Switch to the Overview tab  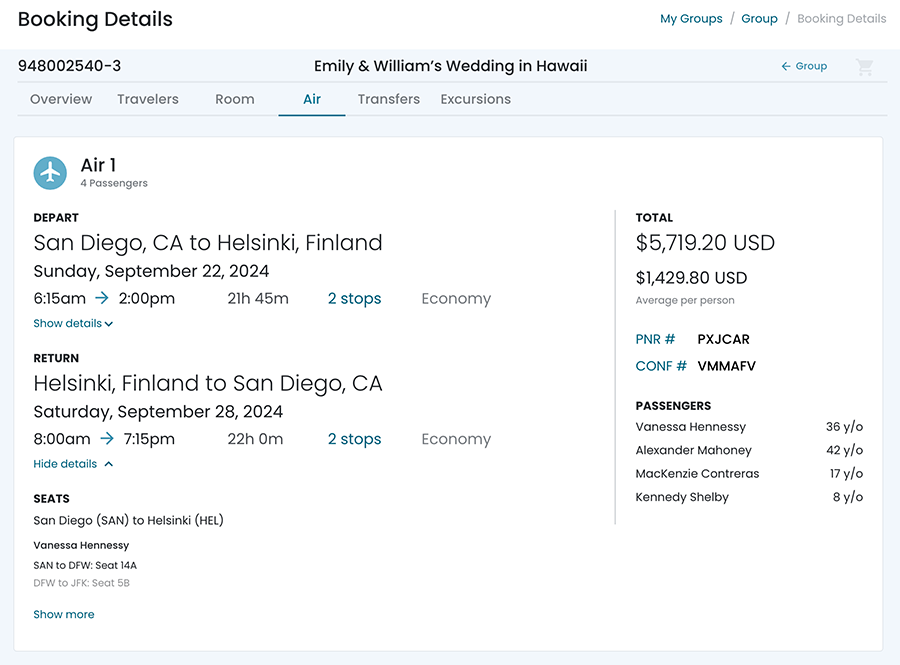point(61,99)
